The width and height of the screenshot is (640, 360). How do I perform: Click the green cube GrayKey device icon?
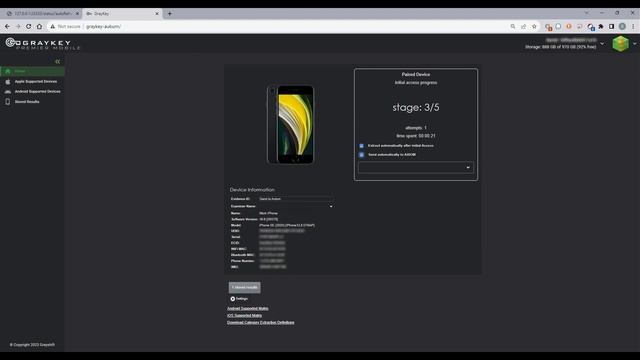pyautogui.click(x=620, y=44)
